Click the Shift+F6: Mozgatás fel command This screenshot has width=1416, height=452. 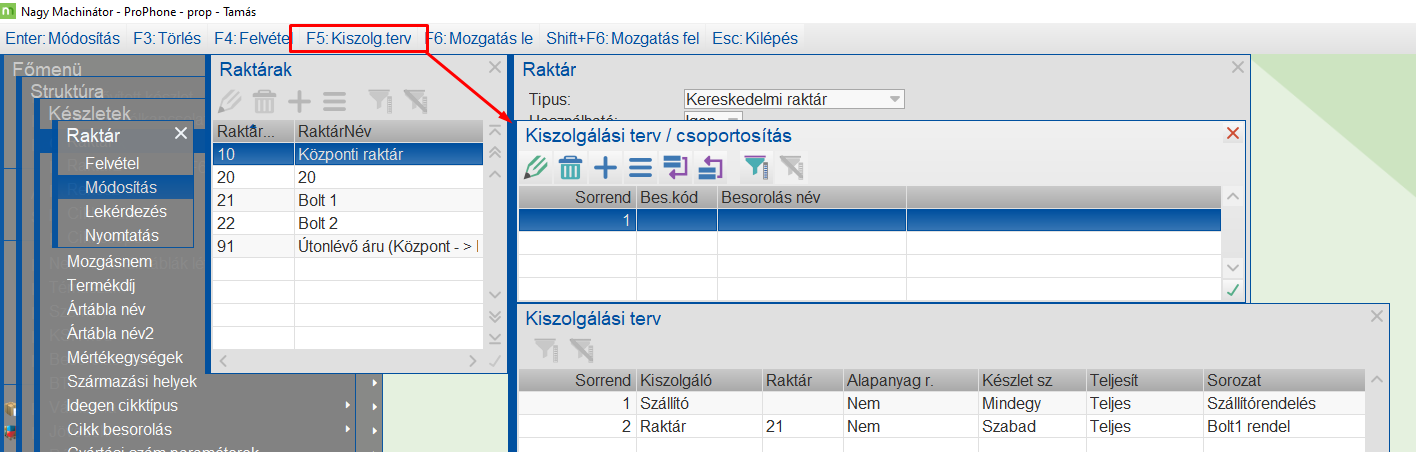[620, 39]
